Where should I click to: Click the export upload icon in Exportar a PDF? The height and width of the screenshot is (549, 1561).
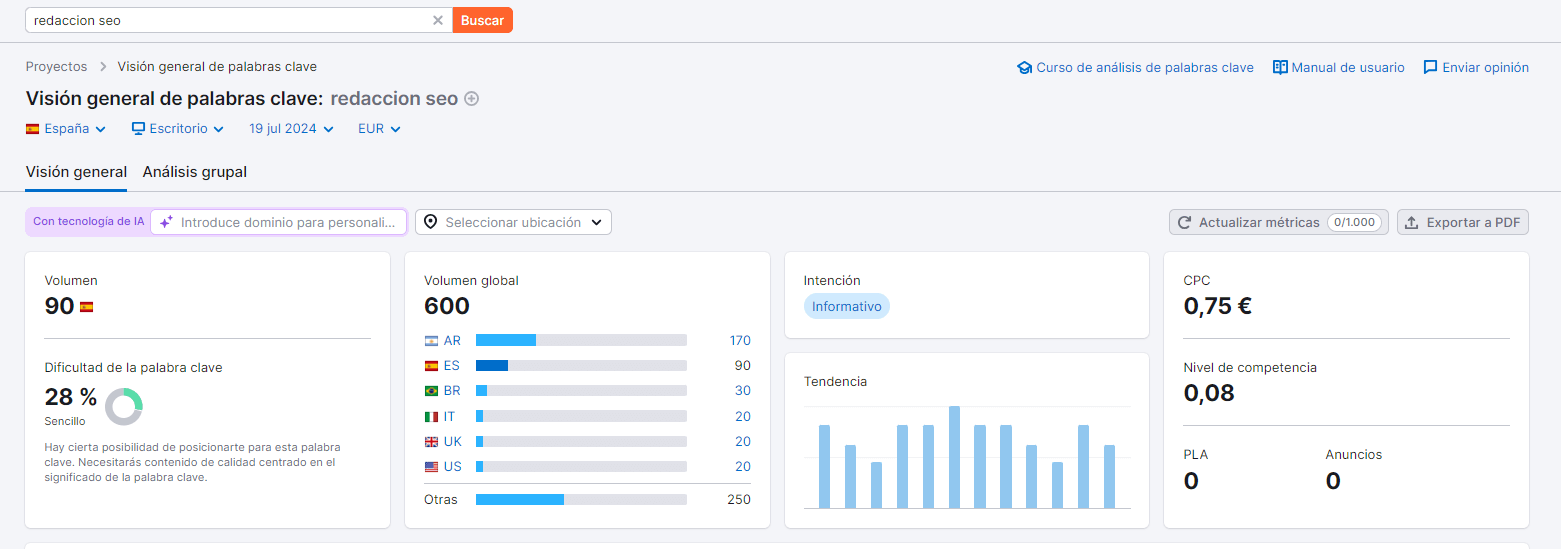1412,222
